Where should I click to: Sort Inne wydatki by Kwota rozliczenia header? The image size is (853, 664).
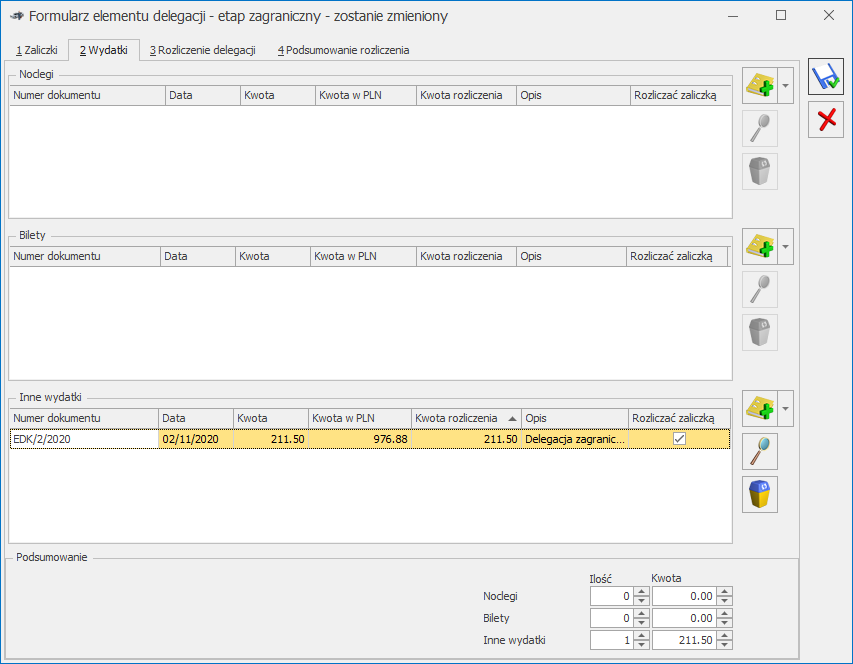pyautogui.click(x=466, y=418)
